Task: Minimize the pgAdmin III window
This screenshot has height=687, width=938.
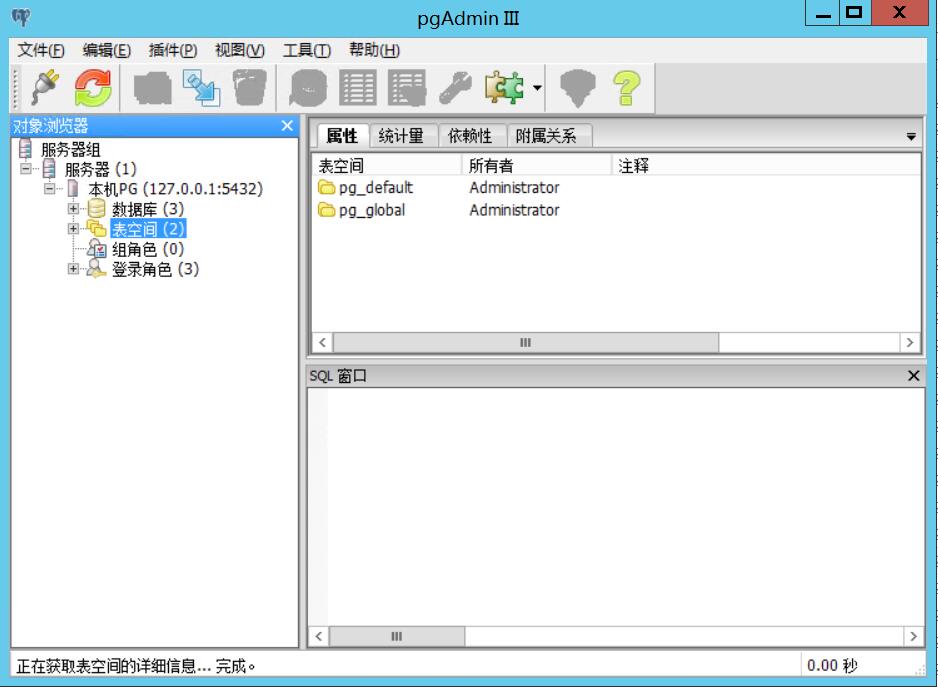Action: point(823,13)
